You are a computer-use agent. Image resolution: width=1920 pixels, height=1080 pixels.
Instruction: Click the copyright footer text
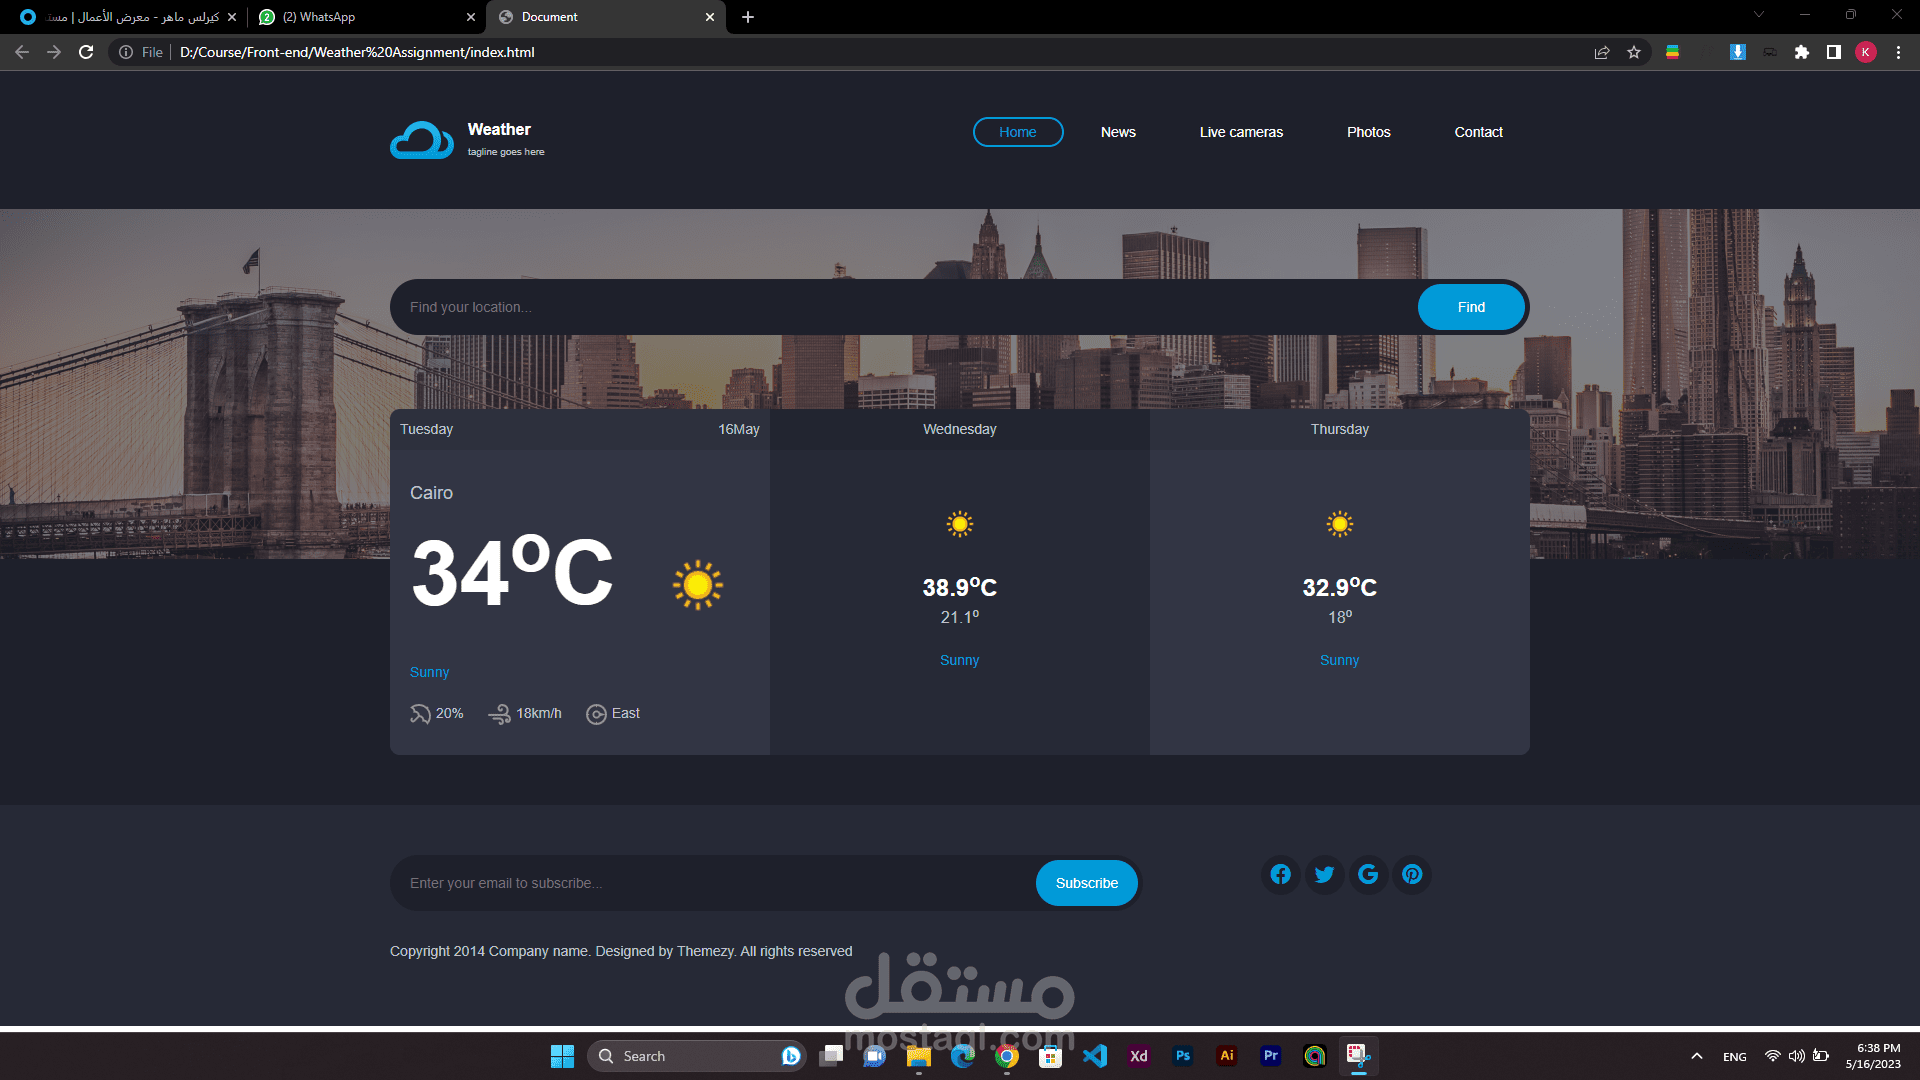[621, 951]
